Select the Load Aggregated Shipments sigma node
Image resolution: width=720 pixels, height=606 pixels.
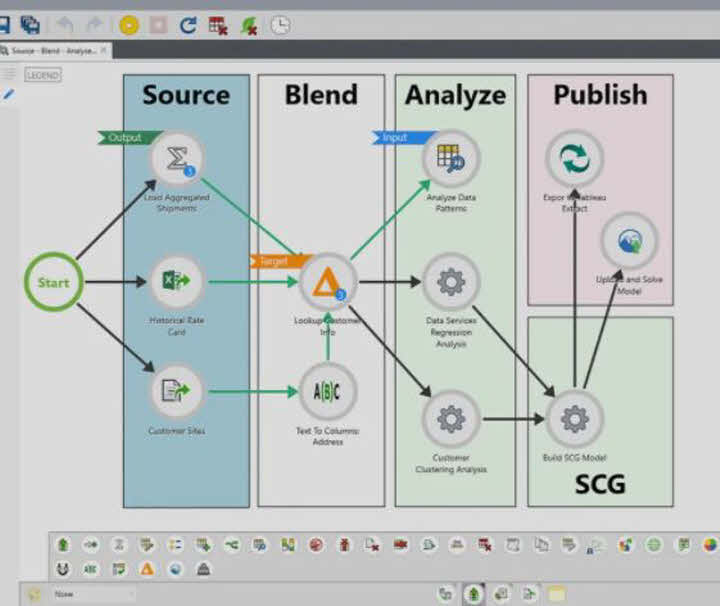point(177,159)
